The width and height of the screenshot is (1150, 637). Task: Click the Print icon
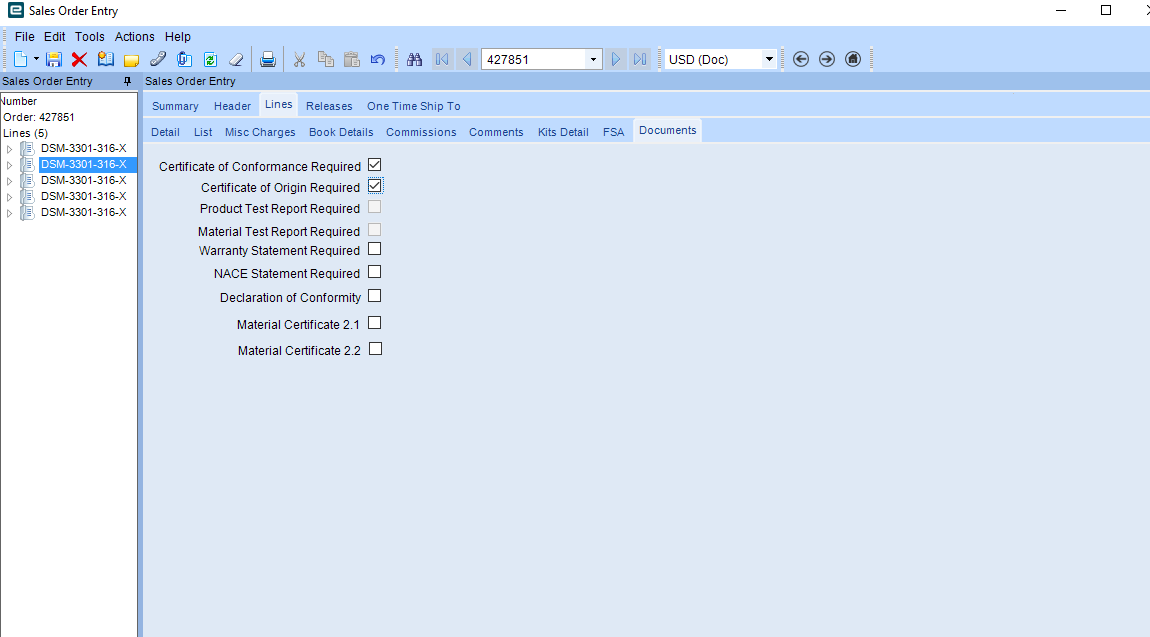click(268, 59)
